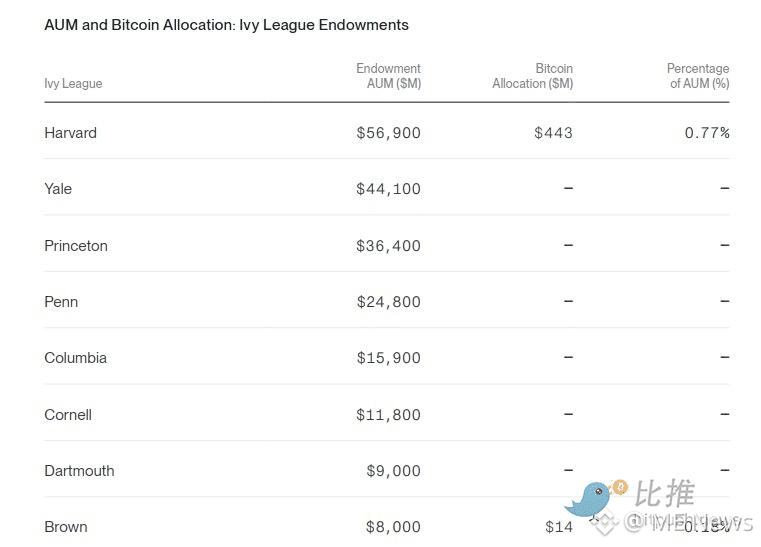Click the chart title about Ivy League Endowments
The image size is (761, 547).
[x=226, y=25]
